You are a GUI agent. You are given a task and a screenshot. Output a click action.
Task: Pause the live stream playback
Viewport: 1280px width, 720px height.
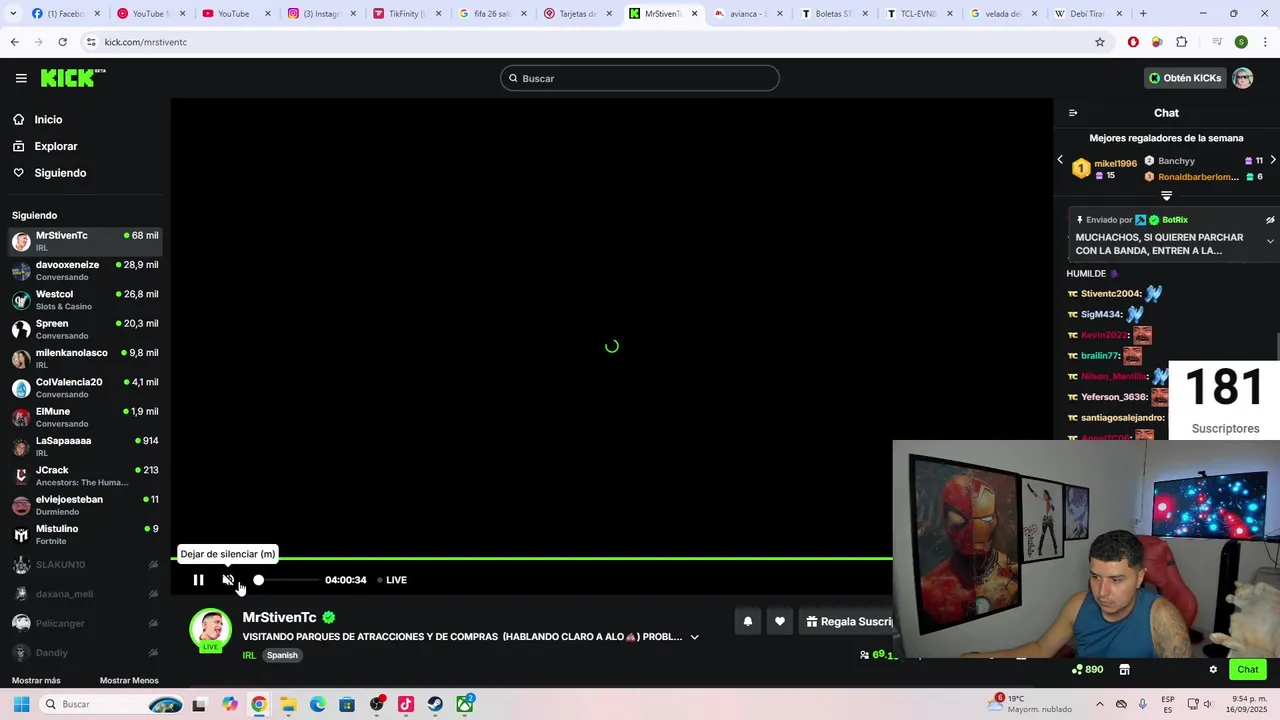tap(198, 580)
